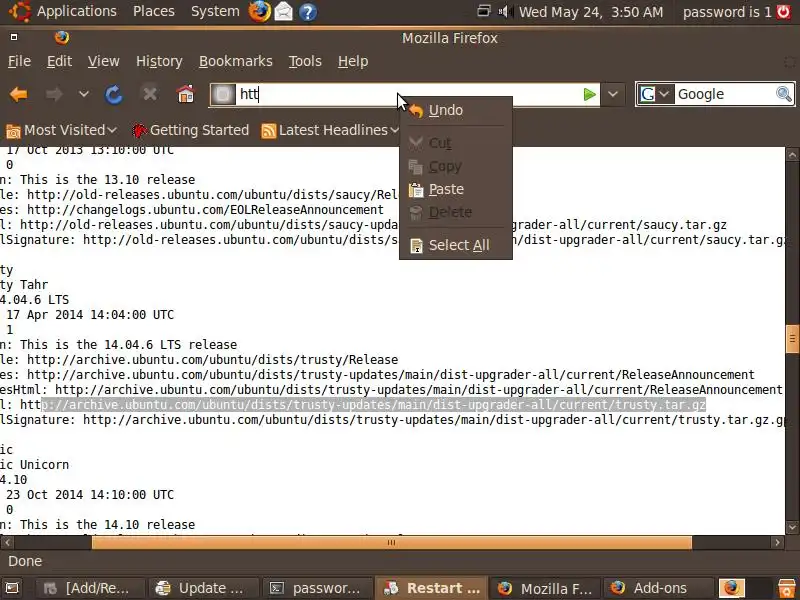Click the forward navigation arrow
Screen dimensions: 800x600
(54, 94)
